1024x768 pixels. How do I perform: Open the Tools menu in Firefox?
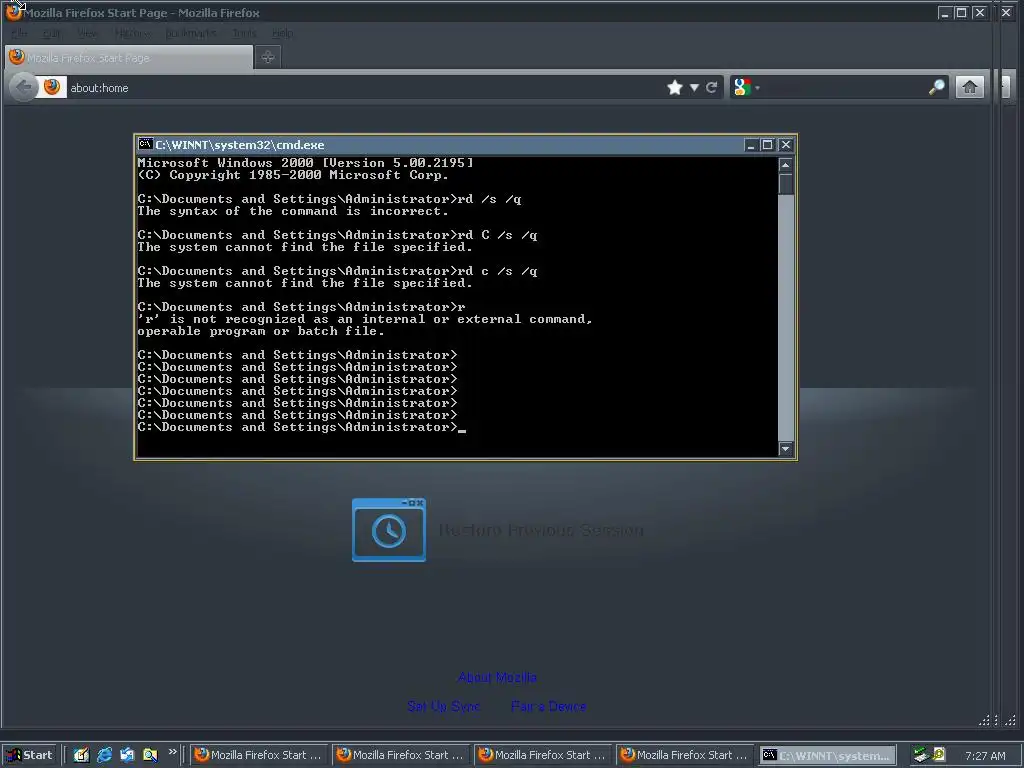pos(244,33)
